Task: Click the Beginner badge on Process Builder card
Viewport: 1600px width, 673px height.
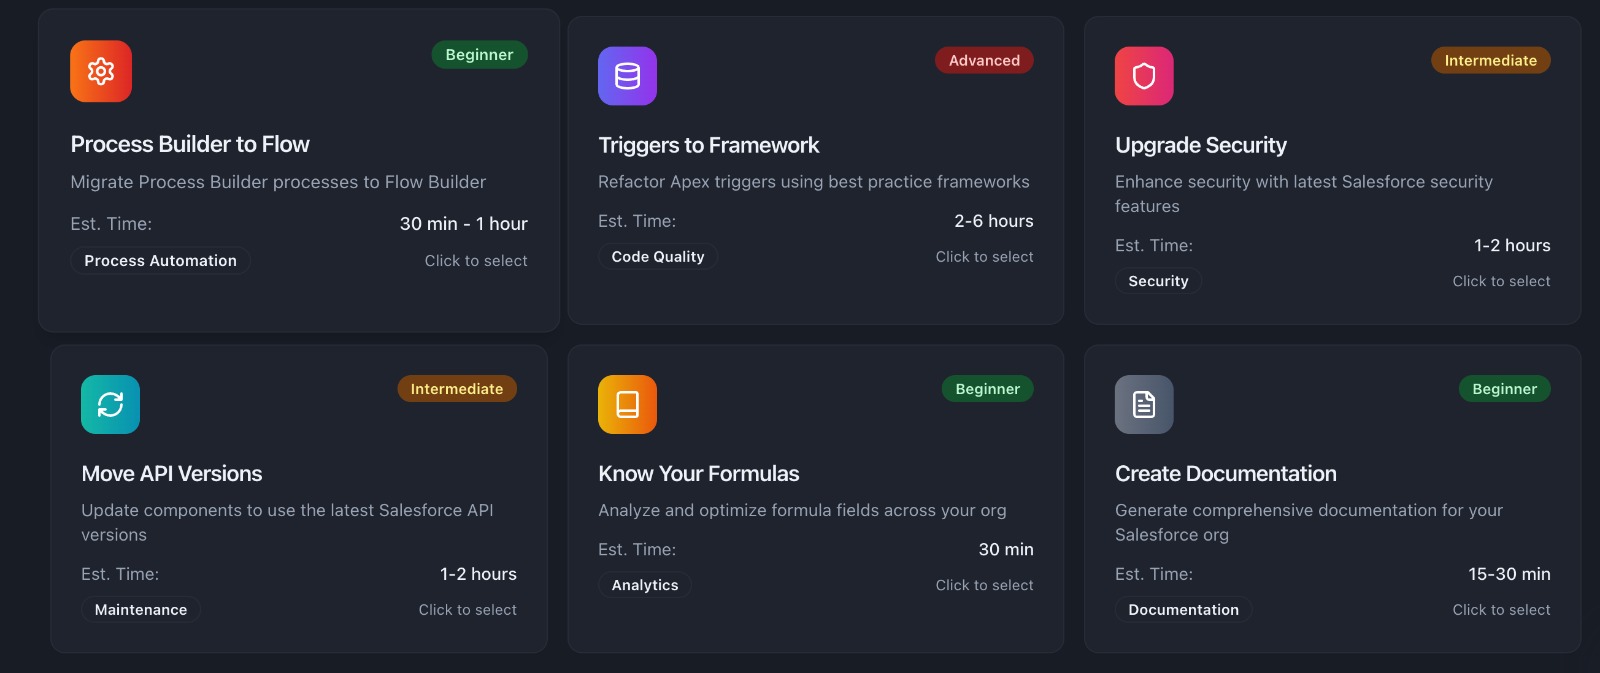Action: pyautogui.click(x=479, y=55)
